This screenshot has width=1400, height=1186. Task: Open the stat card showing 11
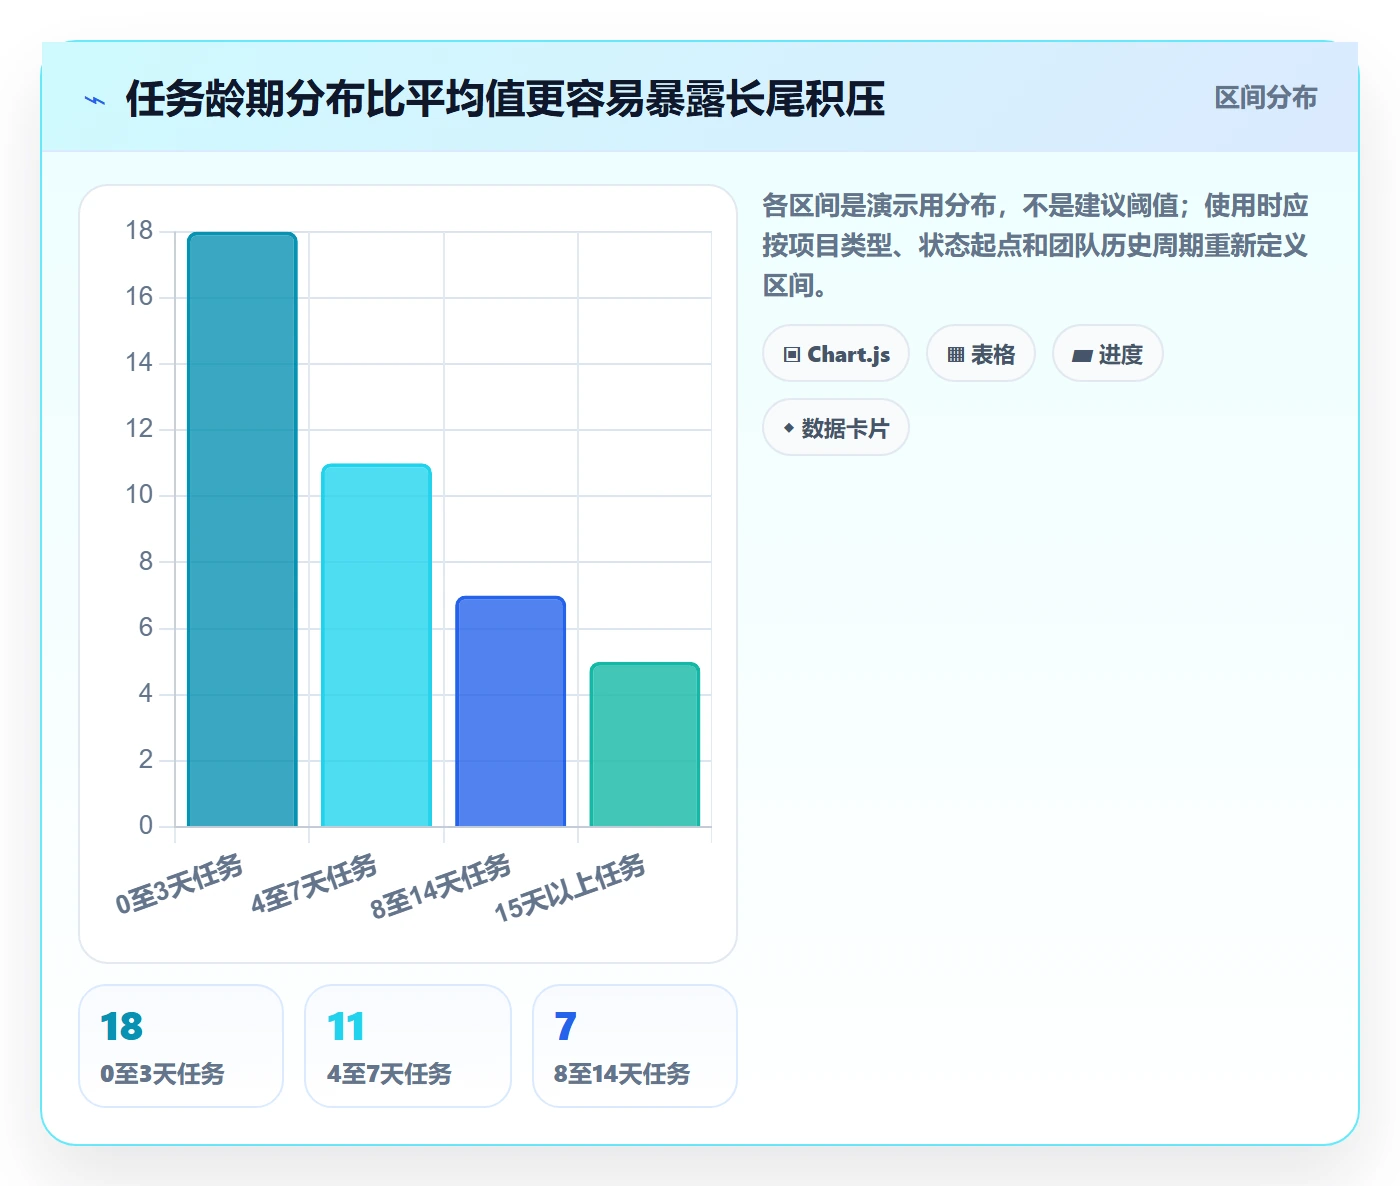pos(408,1046)
